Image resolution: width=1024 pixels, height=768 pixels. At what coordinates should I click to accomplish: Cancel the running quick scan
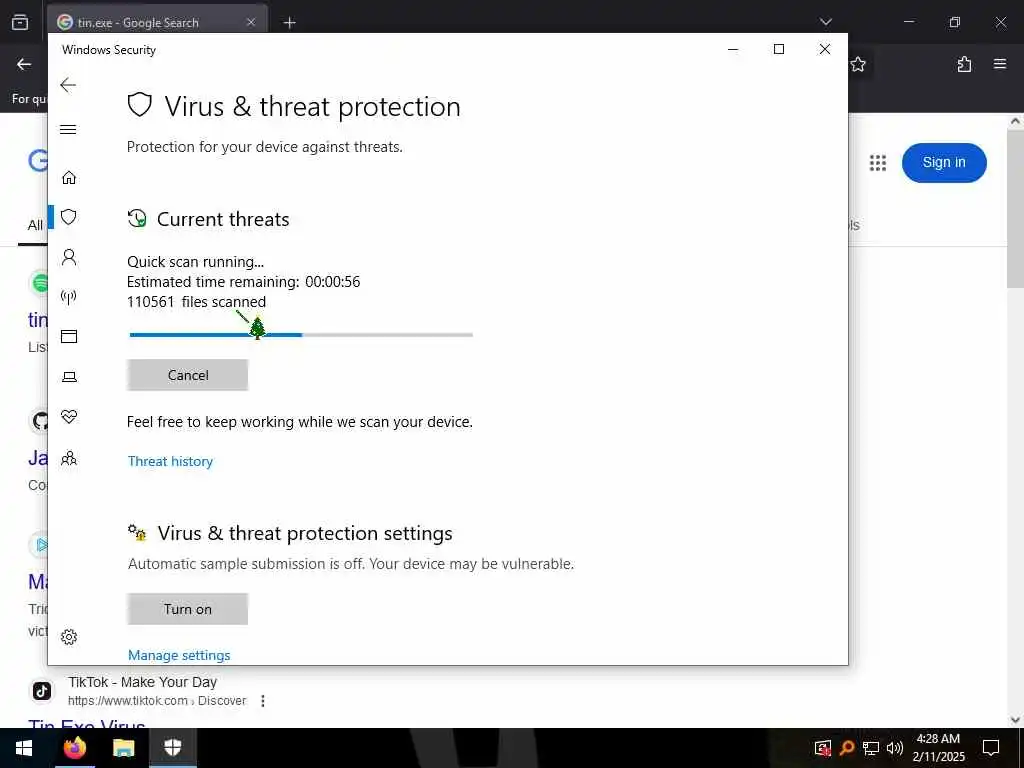pyautogui.click(x=187, y=375)
